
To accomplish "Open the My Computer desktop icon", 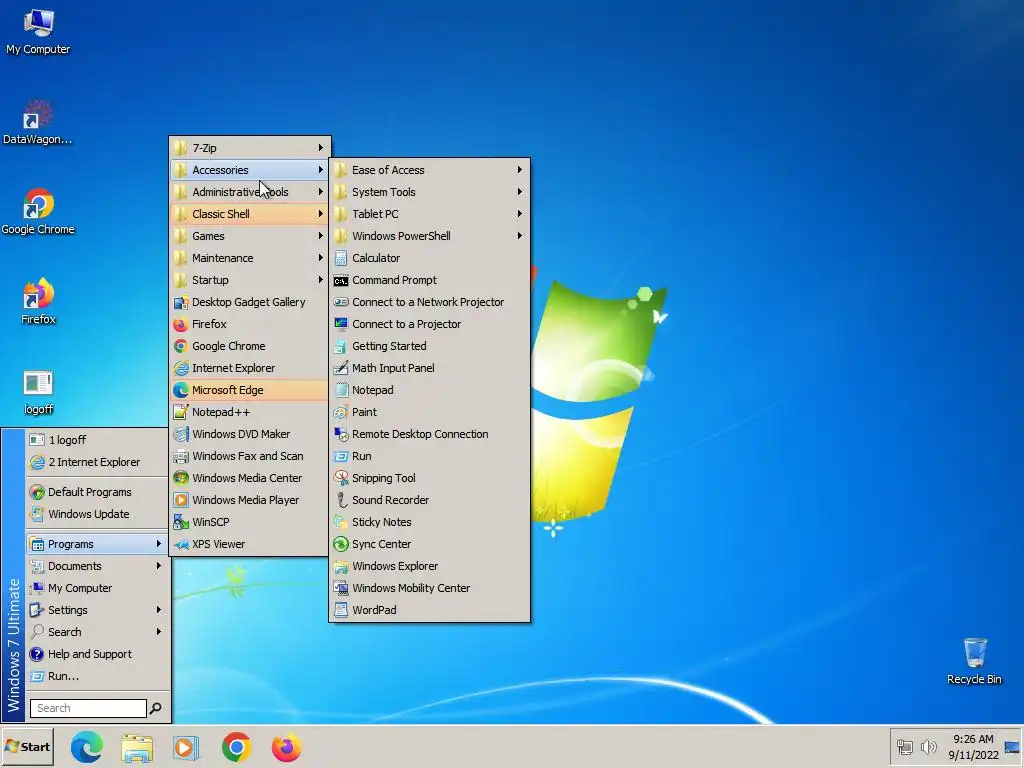I will [x=38, y=32].
